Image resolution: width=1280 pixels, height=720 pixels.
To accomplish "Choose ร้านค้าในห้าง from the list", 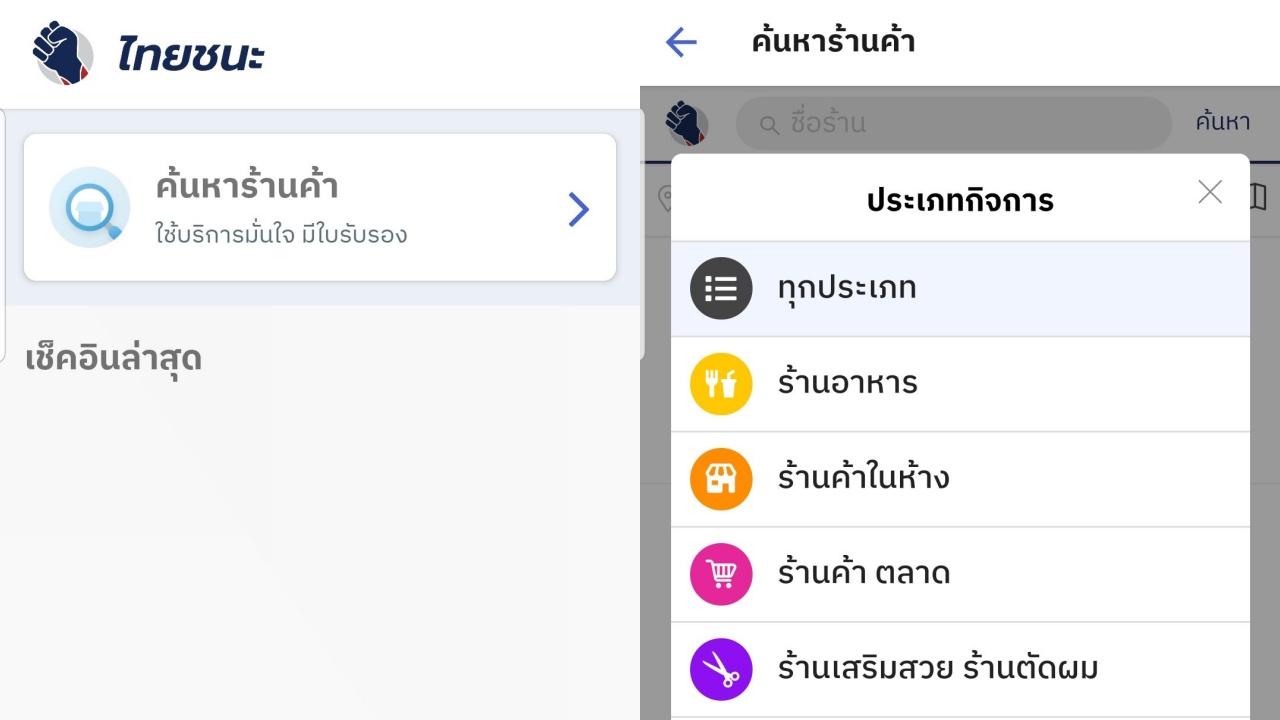I will (960, 478).
